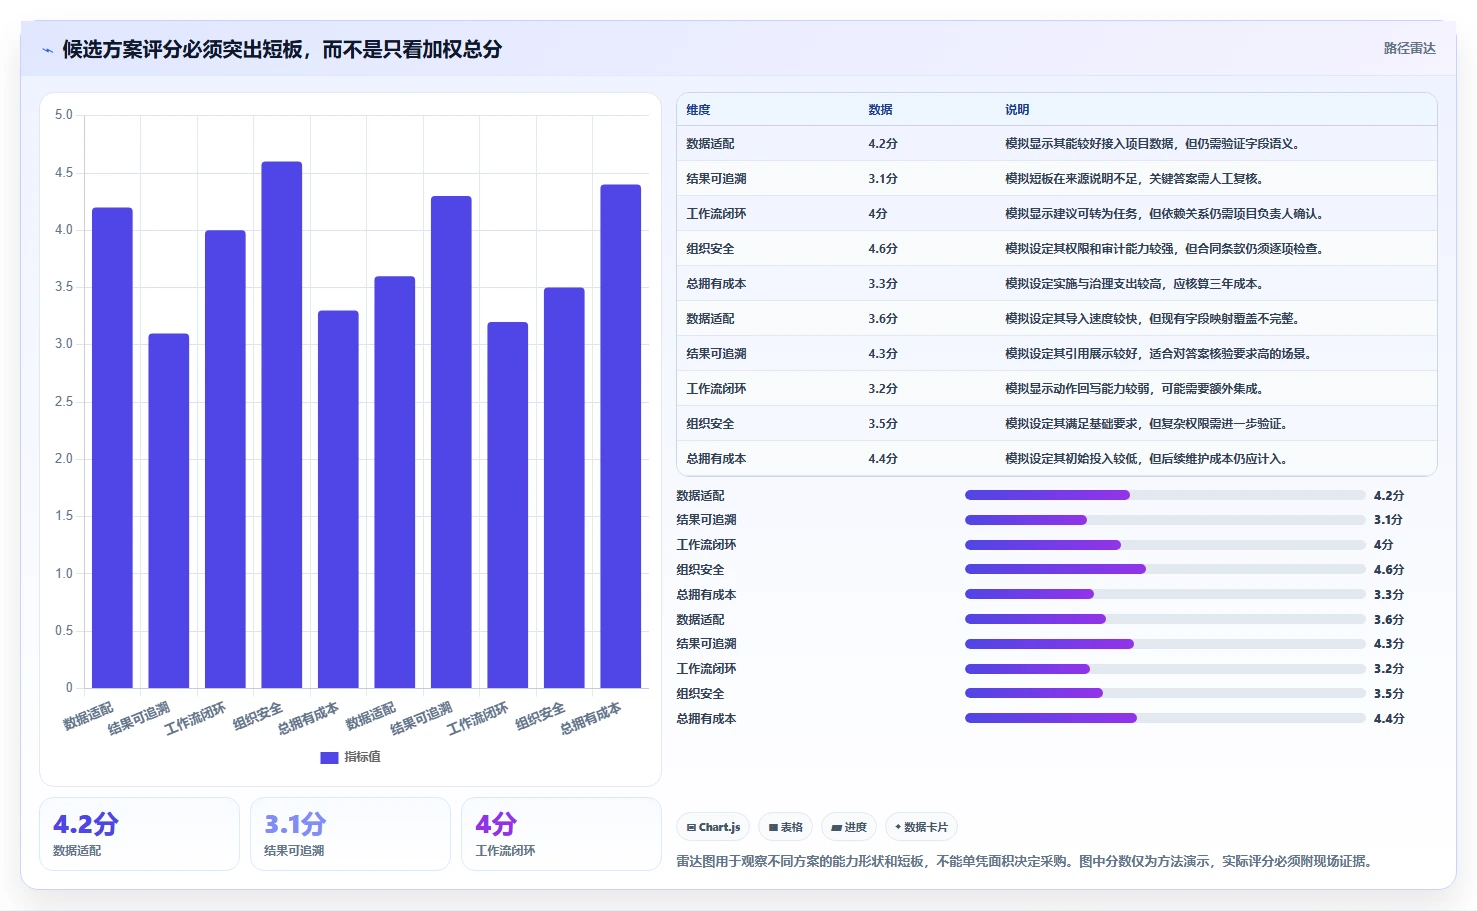The height and width of the screenshot is (911, 1477).
Task: Click the 4.3分 progress bar for 结果可追溯
Action: tap(1165, 644)
